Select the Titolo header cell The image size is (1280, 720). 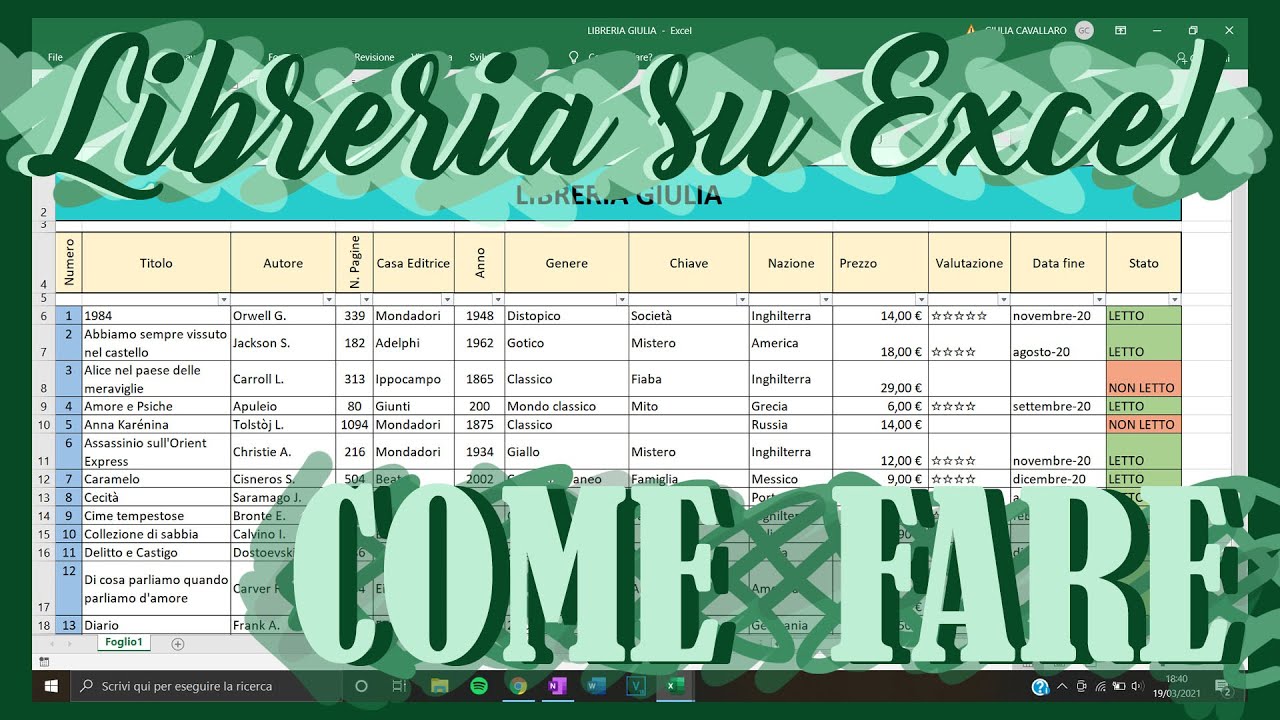tap(156, 263)
